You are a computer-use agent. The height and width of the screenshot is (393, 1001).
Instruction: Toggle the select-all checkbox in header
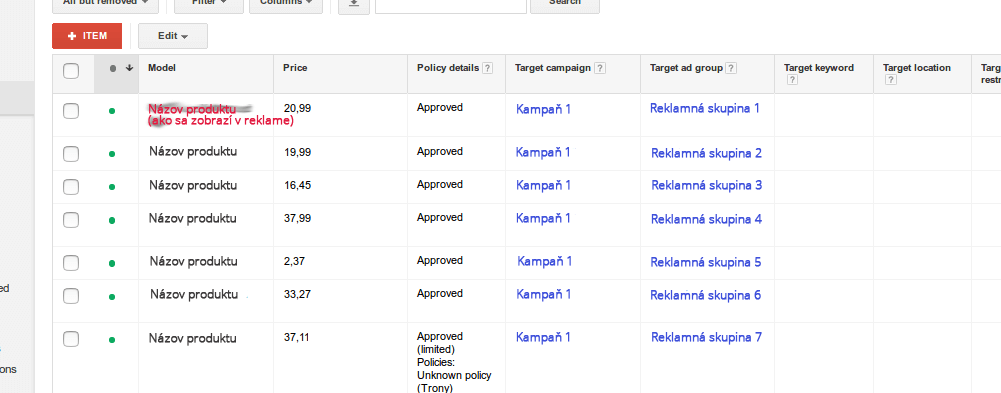(71, 71)
